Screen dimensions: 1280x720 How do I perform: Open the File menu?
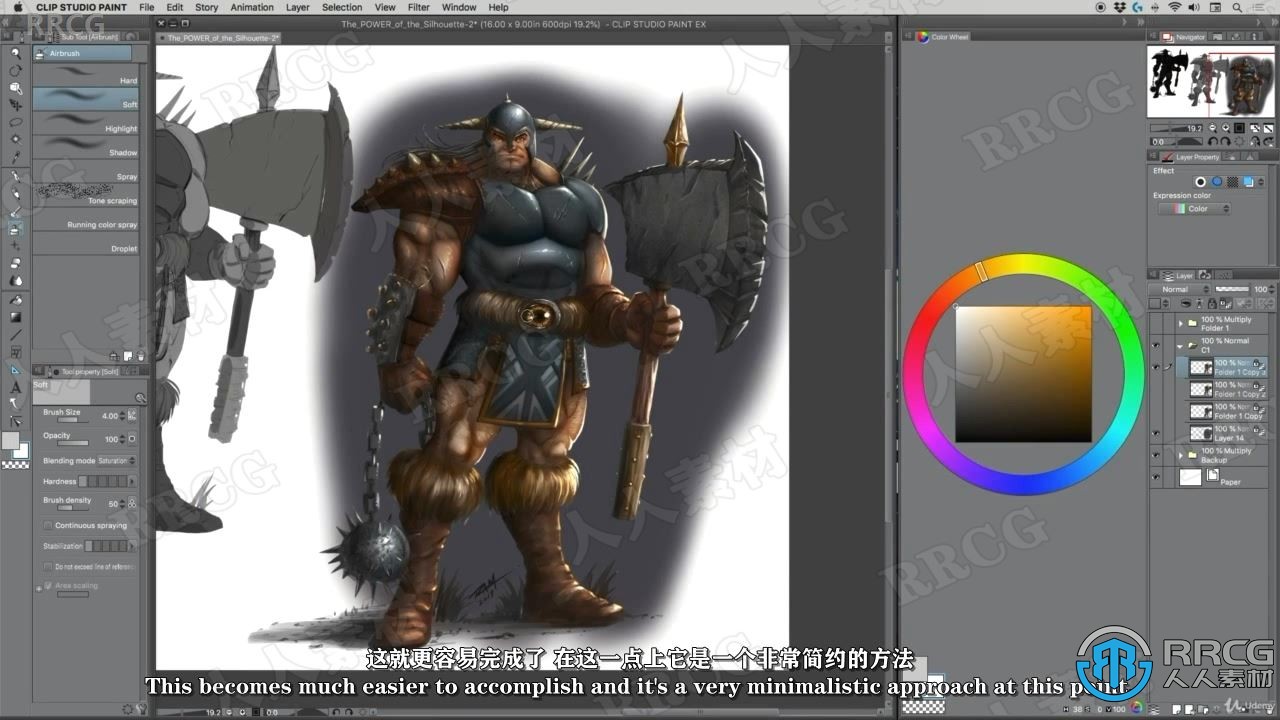(x=147, y=7)
